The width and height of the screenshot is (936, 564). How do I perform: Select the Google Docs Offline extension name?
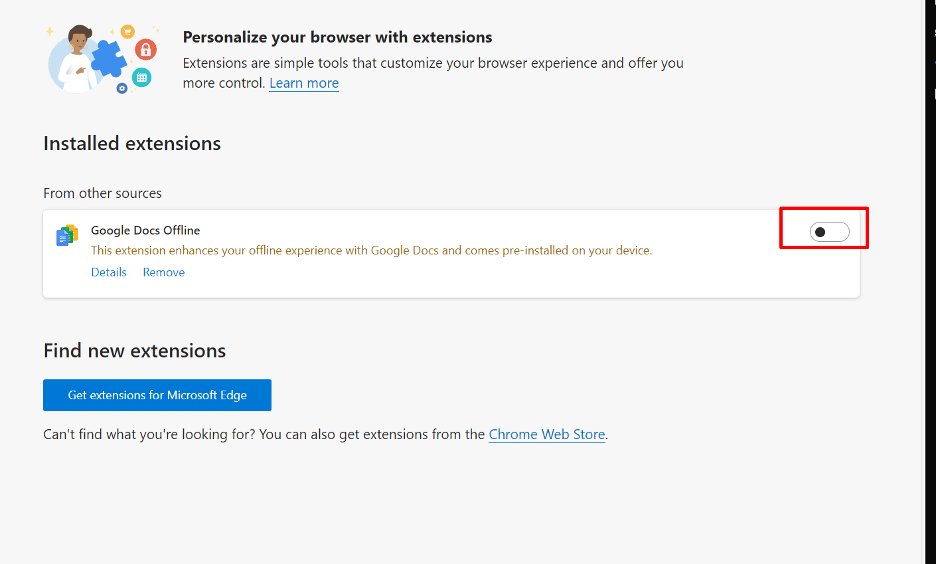pos(145,230)
